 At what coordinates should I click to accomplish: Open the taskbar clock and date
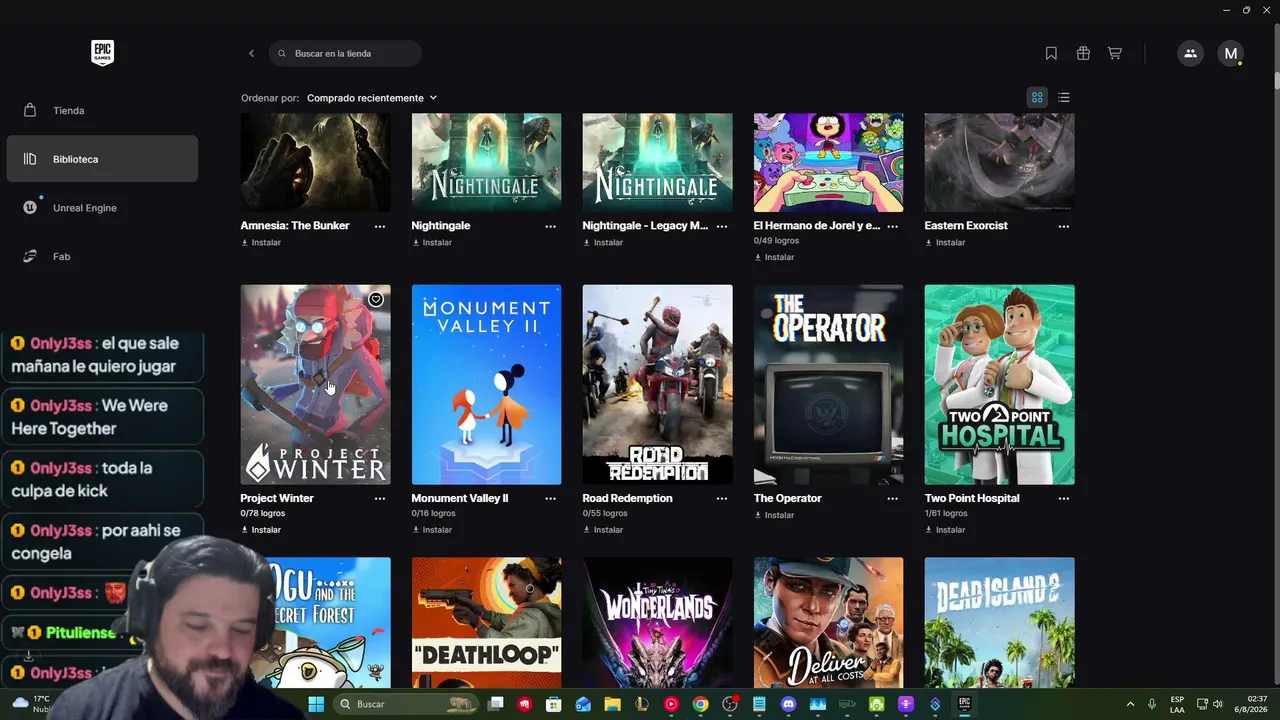(1252, 704)
